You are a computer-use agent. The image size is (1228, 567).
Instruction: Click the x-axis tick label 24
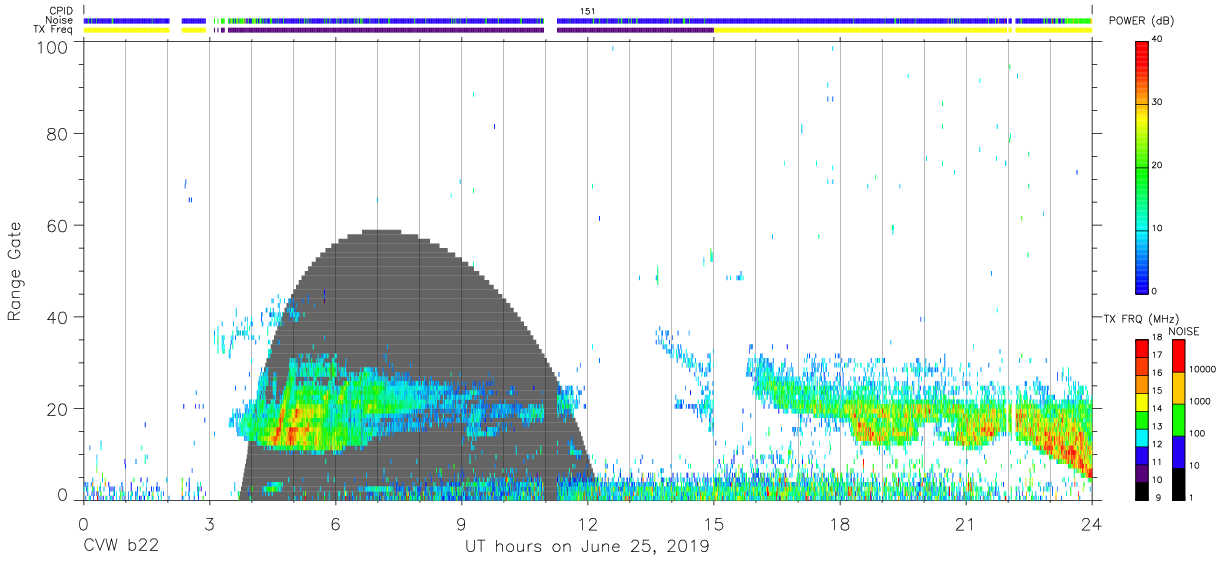[1091, 524]
